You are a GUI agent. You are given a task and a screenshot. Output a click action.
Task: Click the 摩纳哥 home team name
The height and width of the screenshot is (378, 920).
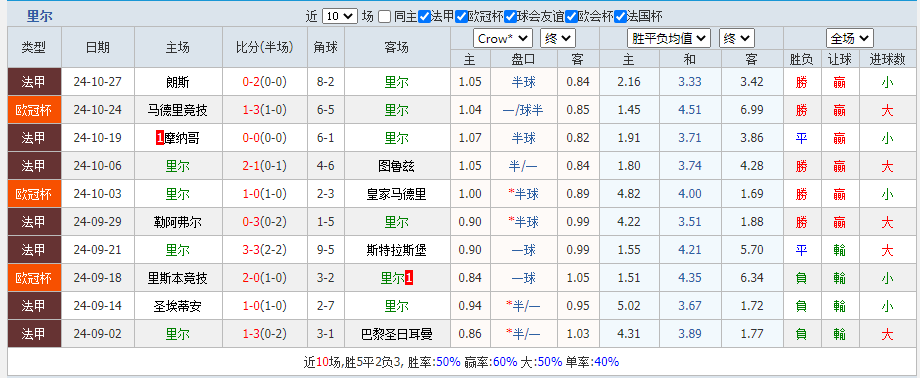(x=183, y=138)
